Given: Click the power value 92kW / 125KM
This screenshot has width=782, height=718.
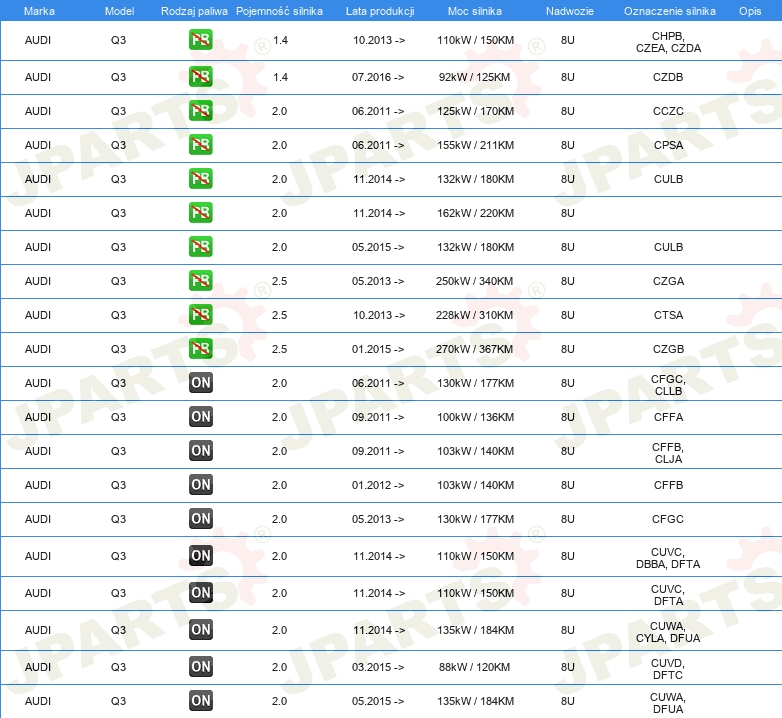Looking at the screenshot, I should click(x=474, y=77).
